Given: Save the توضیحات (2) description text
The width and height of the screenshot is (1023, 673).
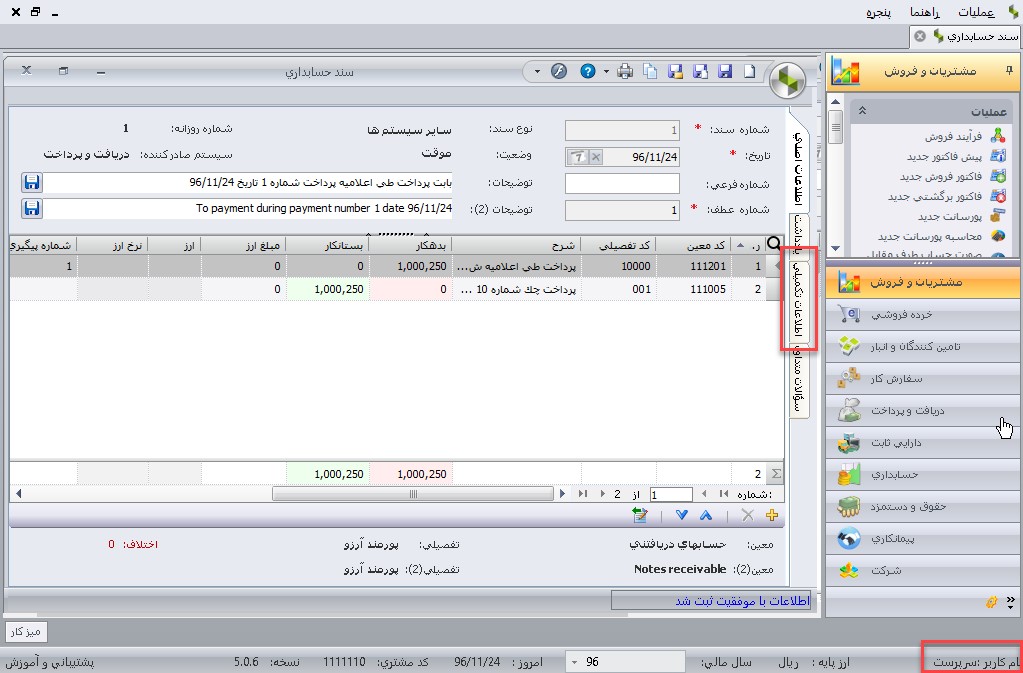Looking at the screenshot, I should 32,209.
